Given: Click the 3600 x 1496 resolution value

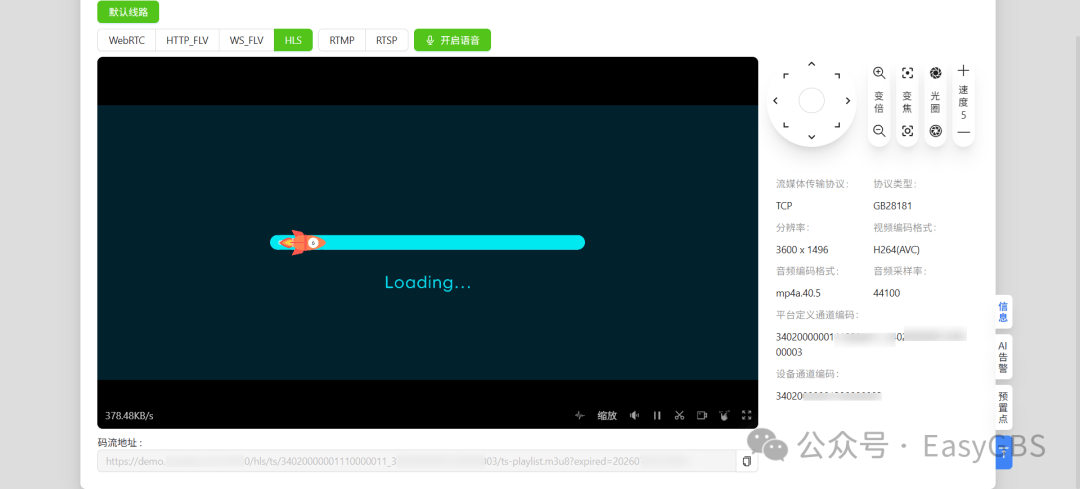Looking at the screenshot, I should coord(802,249).
